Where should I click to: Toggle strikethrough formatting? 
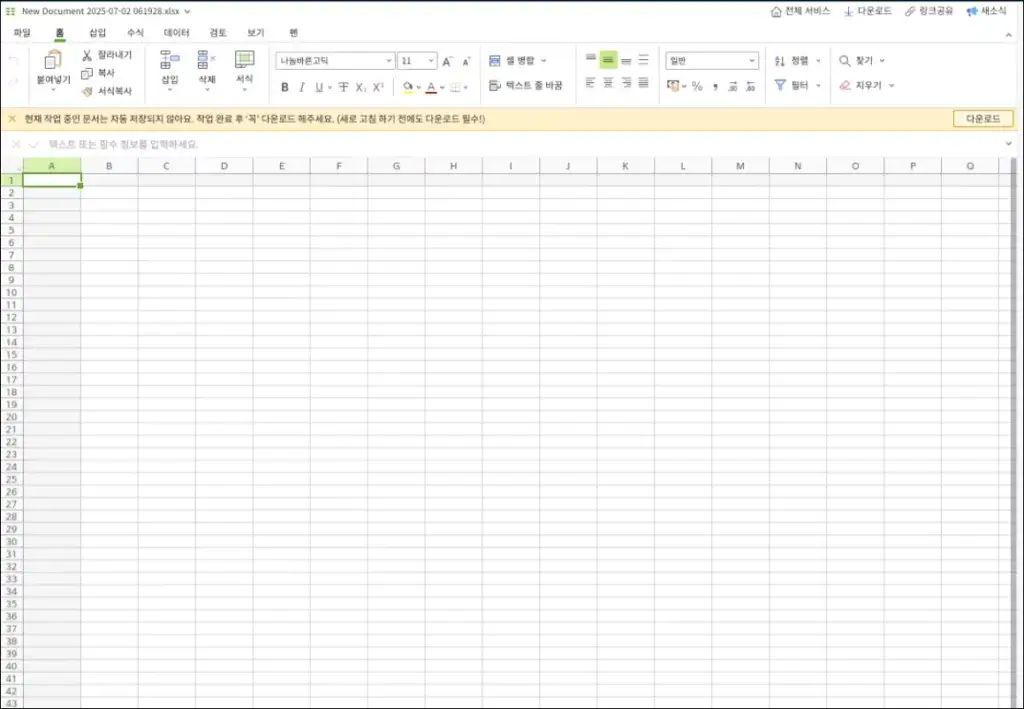[x=344, y=87]
